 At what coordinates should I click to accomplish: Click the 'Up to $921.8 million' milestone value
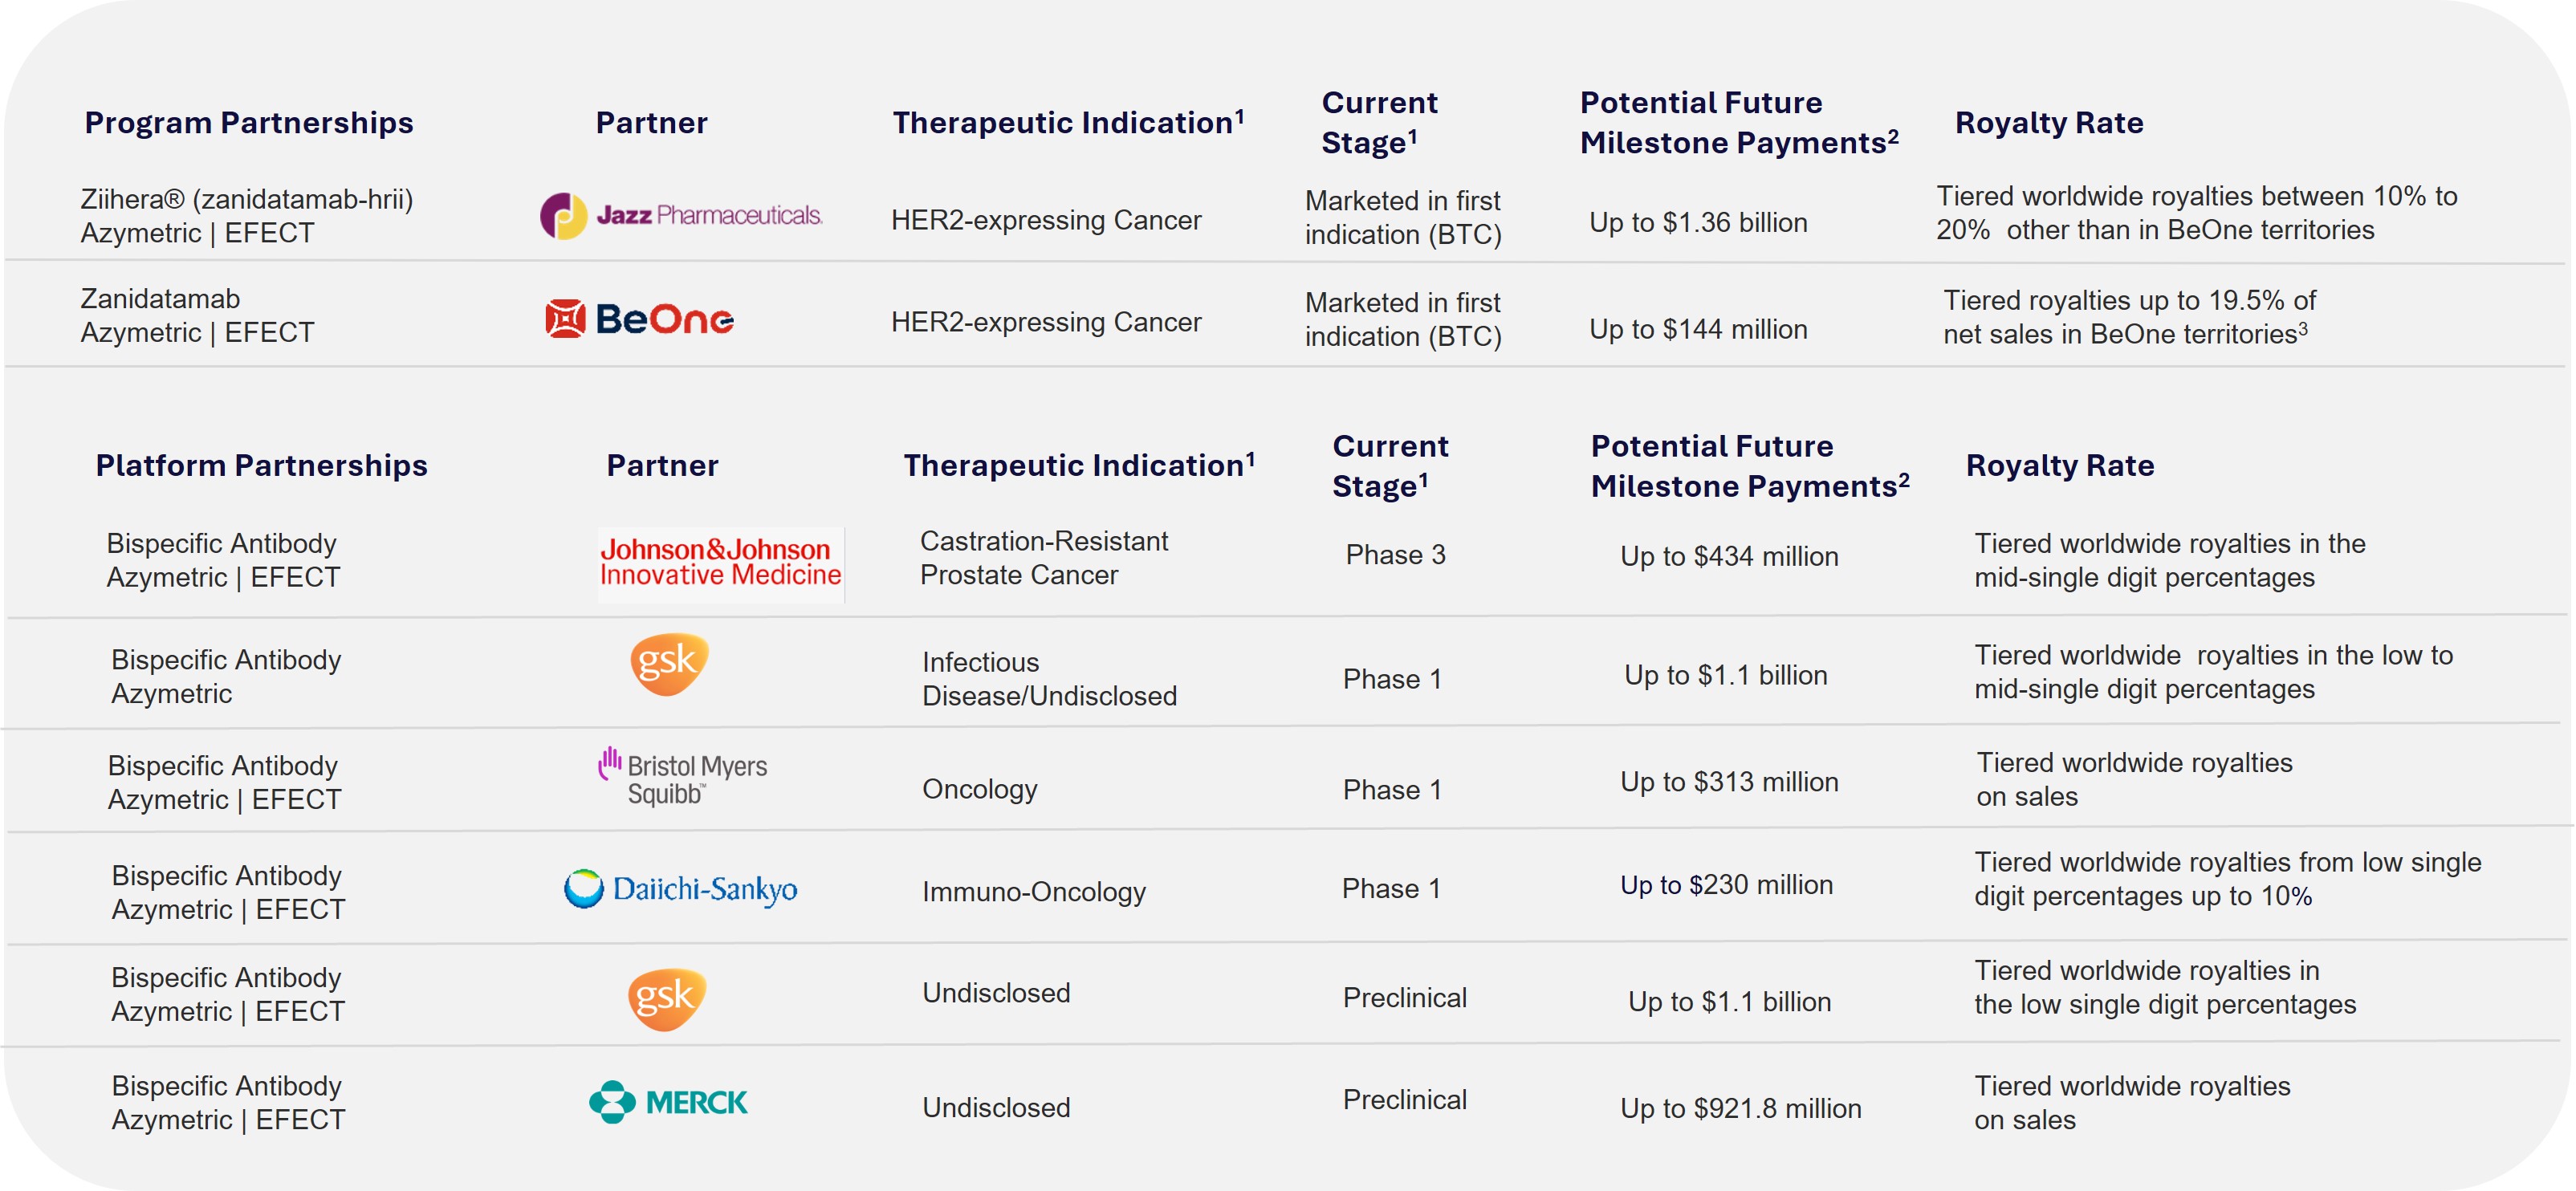pyautogui.click(x=1740, y=1108)
